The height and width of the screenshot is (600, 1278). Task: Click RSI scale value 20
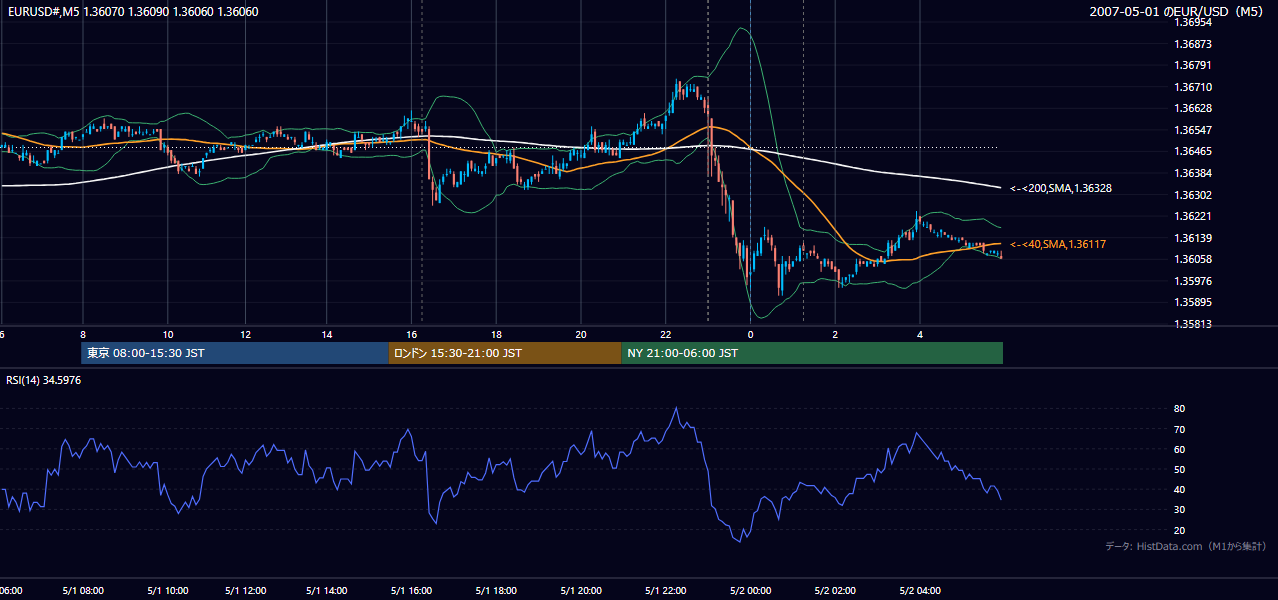click(x=1180, y=530)
